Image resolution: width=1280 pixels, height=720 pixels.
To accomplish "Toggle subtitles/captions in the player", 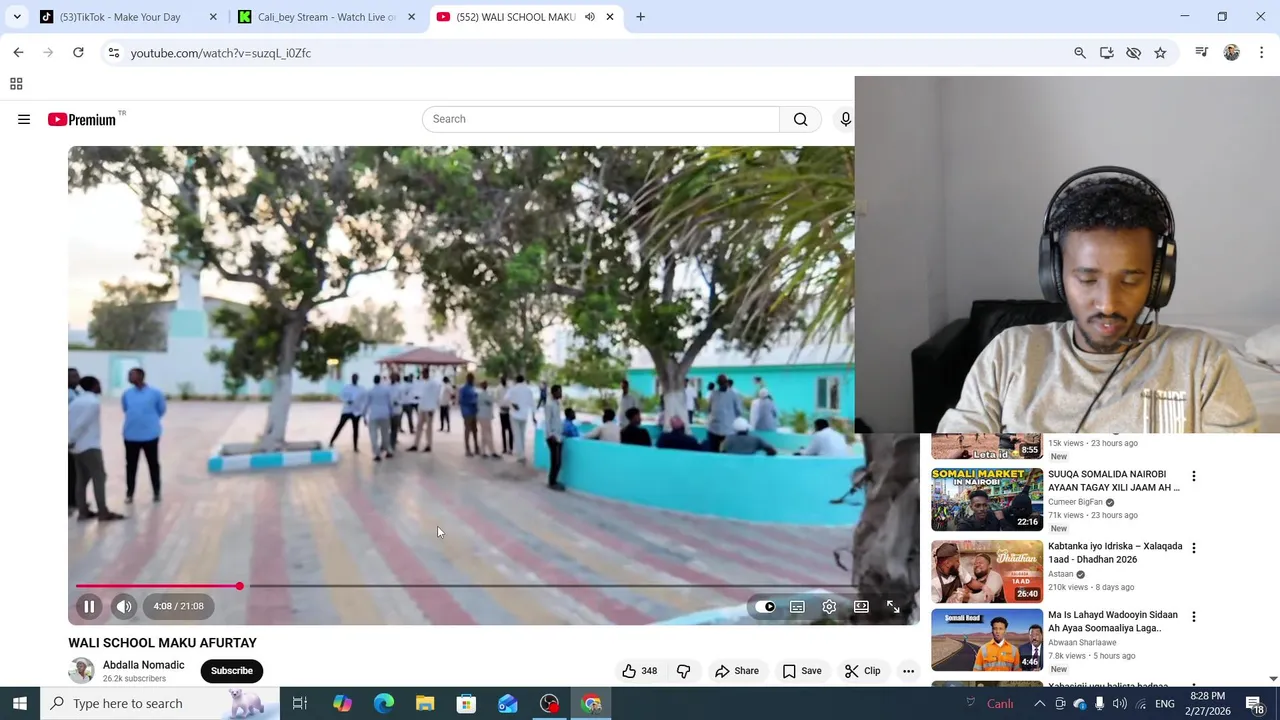I will point(797,607).
